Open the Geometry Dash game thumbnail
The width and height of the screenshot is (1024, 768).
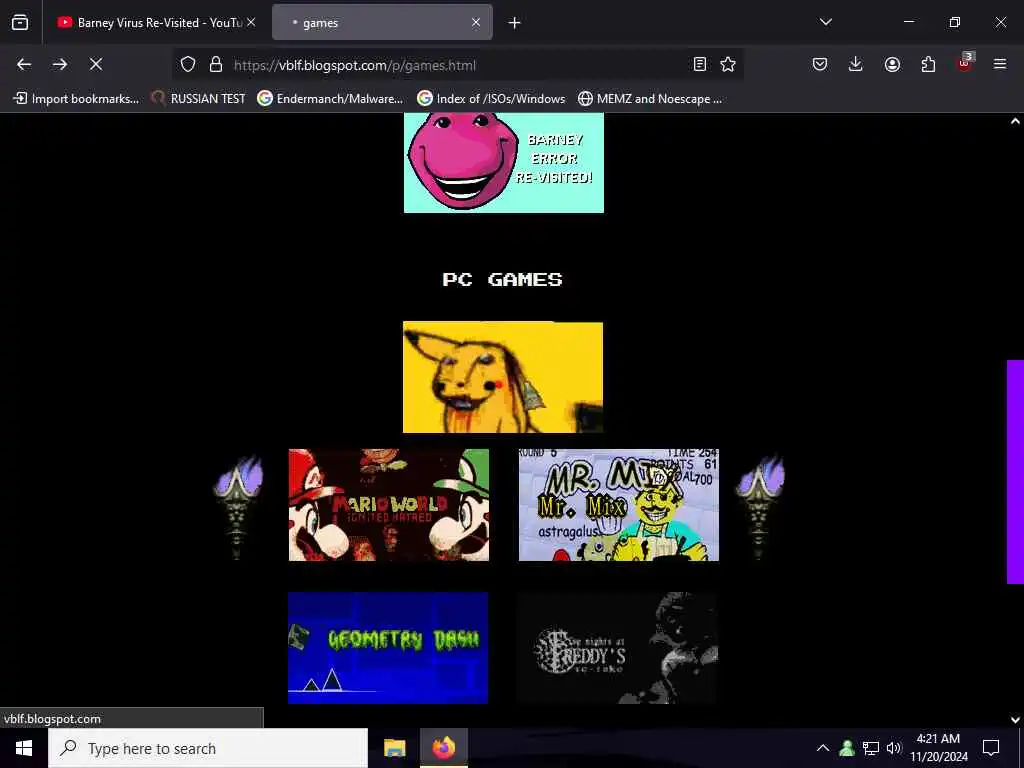coord(388,648)
